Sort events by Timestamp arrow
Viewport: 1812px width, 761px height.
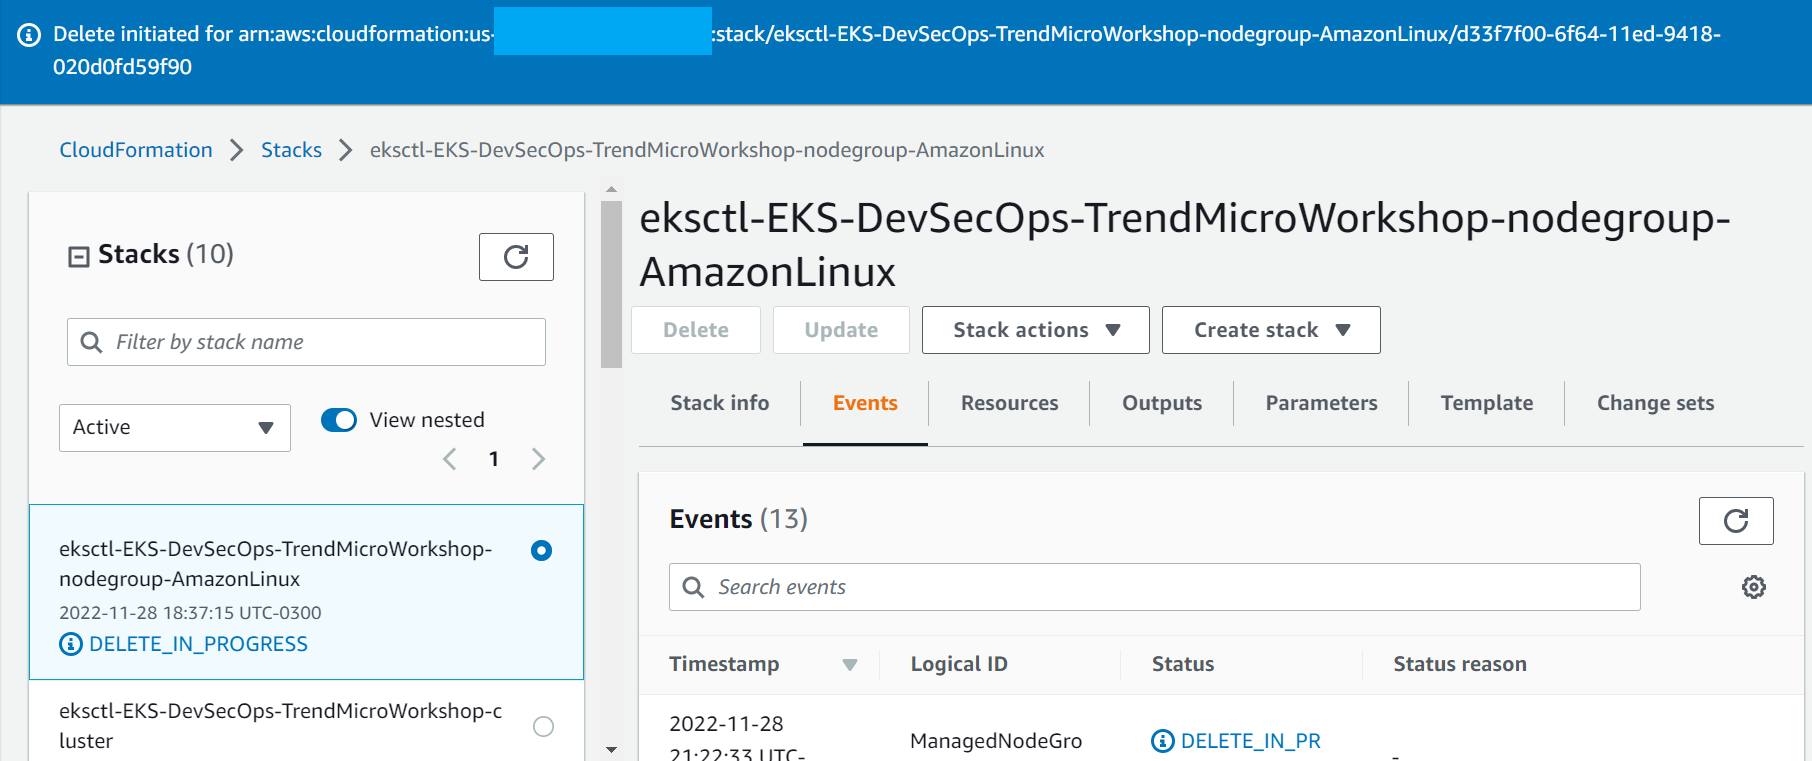[850, 665]
